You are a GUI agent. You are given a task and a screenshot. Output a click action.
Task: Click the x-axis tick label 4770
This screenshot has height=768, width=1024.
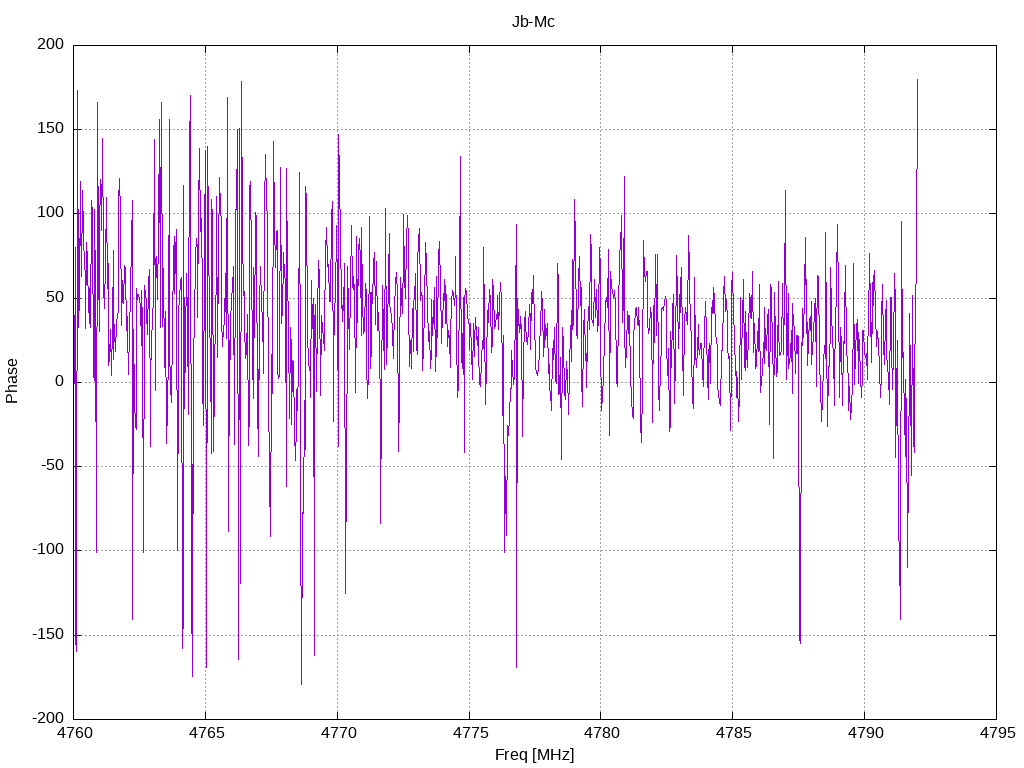[x=338, y=733]
